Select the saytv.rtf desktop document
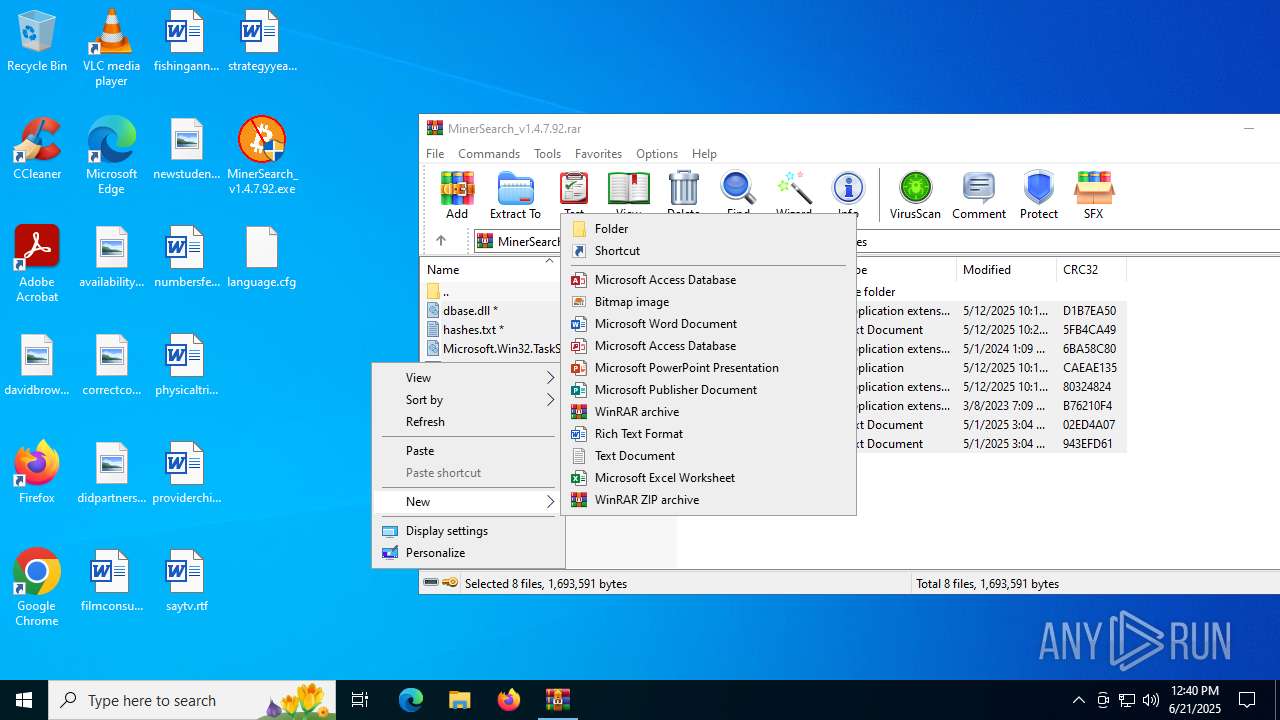 tap(185, 581)
